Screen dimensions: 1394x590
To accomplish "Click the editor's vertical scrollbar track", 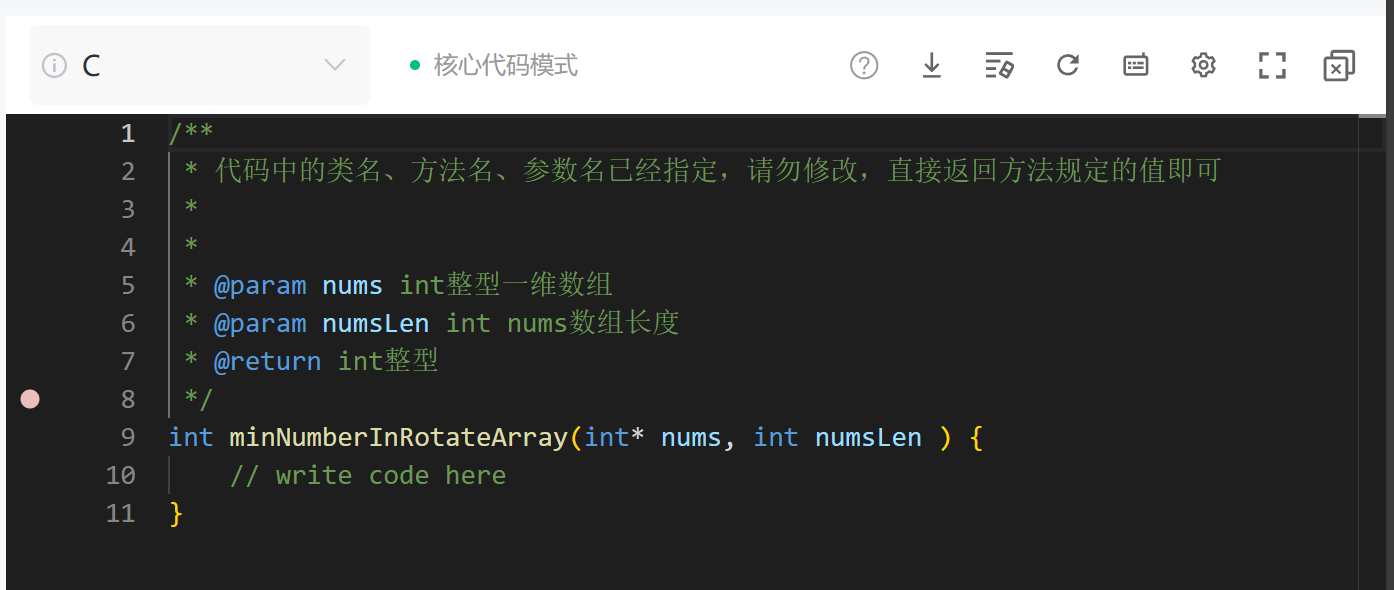I will (1372, 352).
